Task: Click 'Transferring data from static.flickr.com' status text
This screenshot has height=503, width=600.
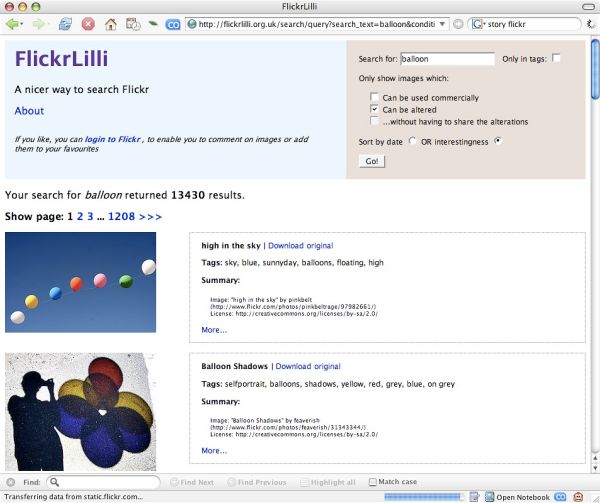Action: (x=73, y=497)
